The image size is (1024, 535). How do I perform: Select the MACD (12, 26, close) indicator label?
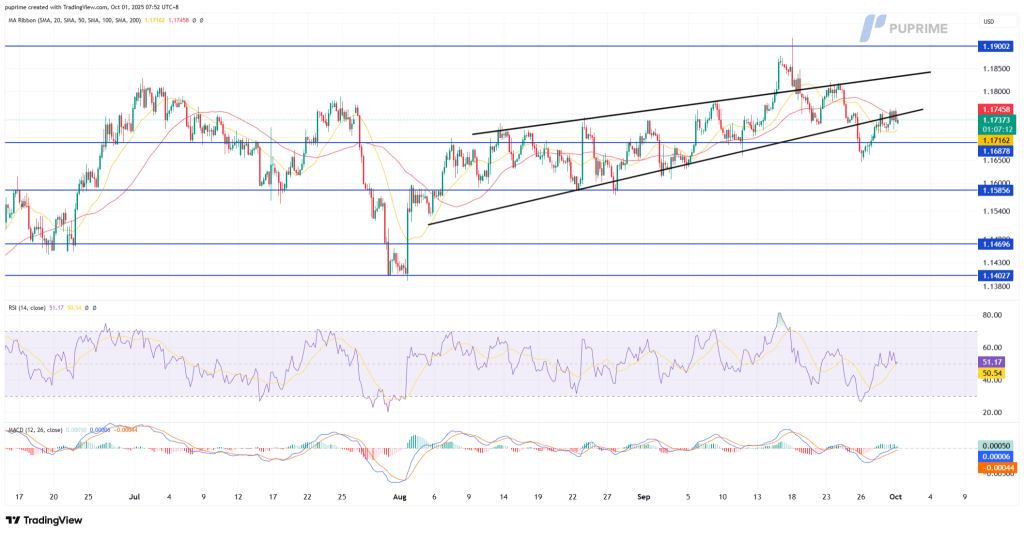click(32, 429)
